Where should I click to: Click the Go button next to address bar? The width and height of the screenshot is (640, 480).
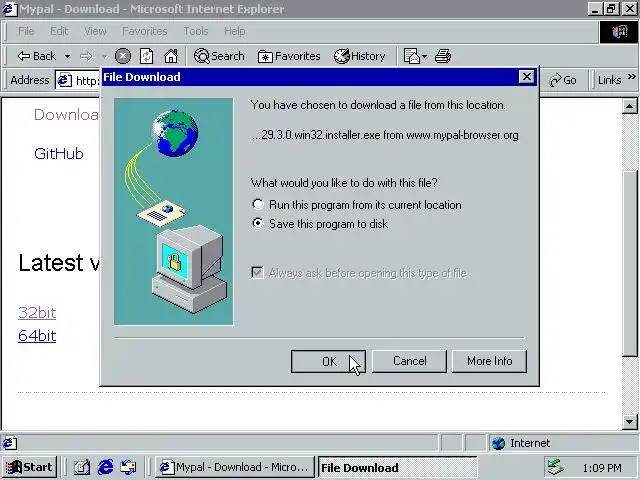(563, 80)
